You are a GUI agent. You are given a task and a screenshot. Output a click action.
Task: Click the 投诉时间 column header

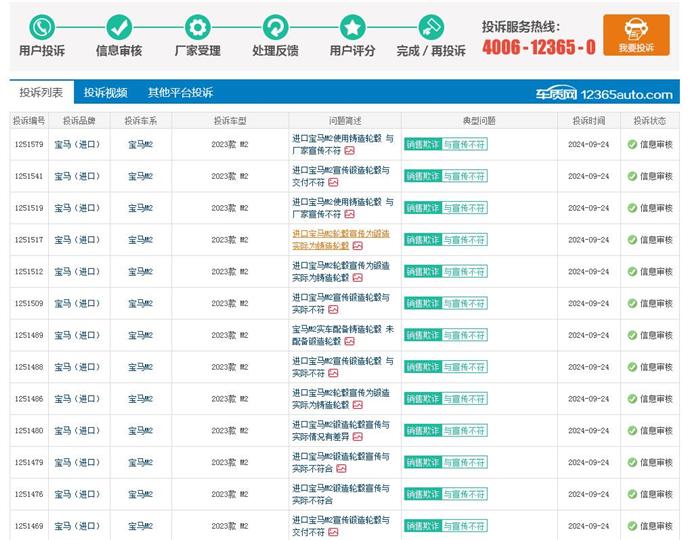tap(589, 120)
